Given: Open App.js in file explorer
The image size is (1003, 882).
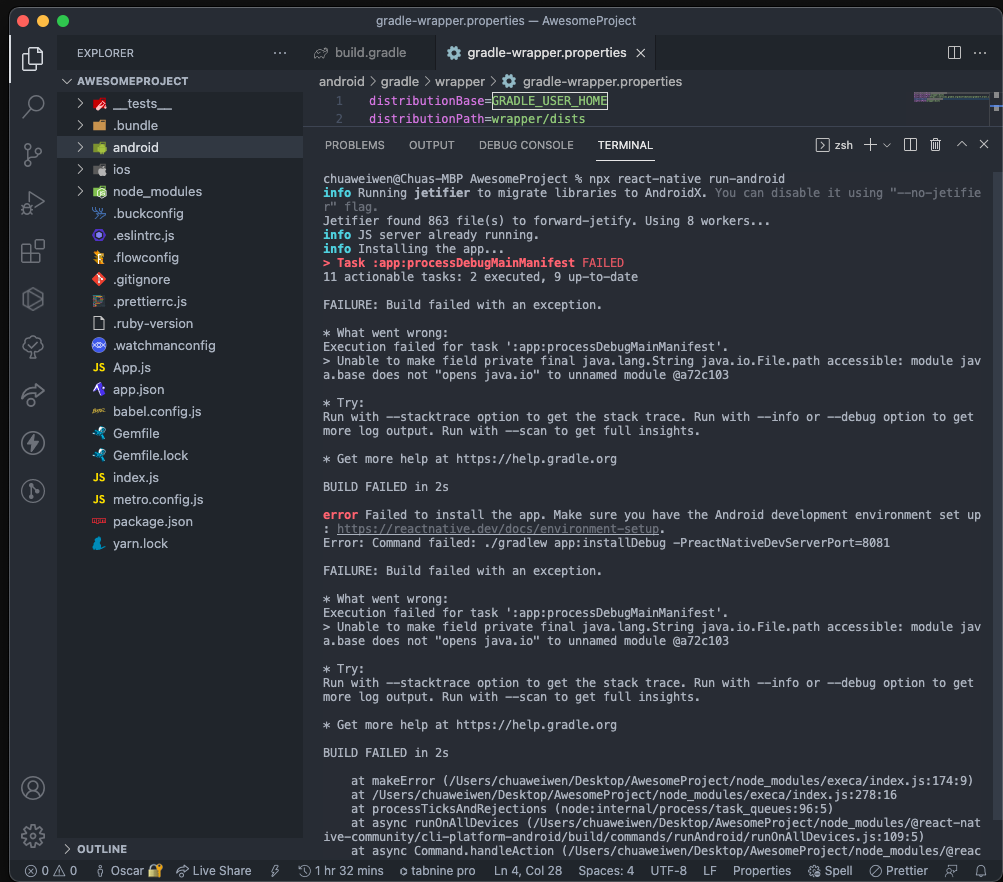Looking at the screenshot, I should point(180,367).
